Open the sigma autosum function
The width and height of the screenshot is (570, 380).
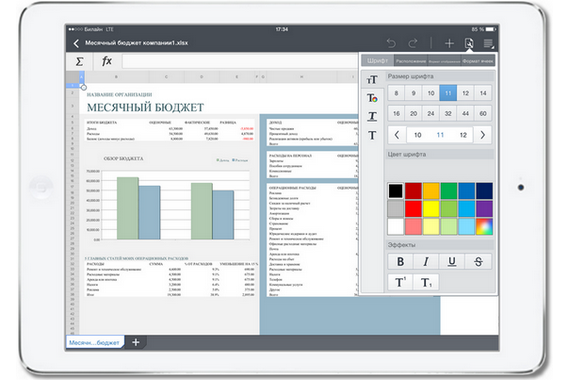pyautogui.click(x=79, y=61)
